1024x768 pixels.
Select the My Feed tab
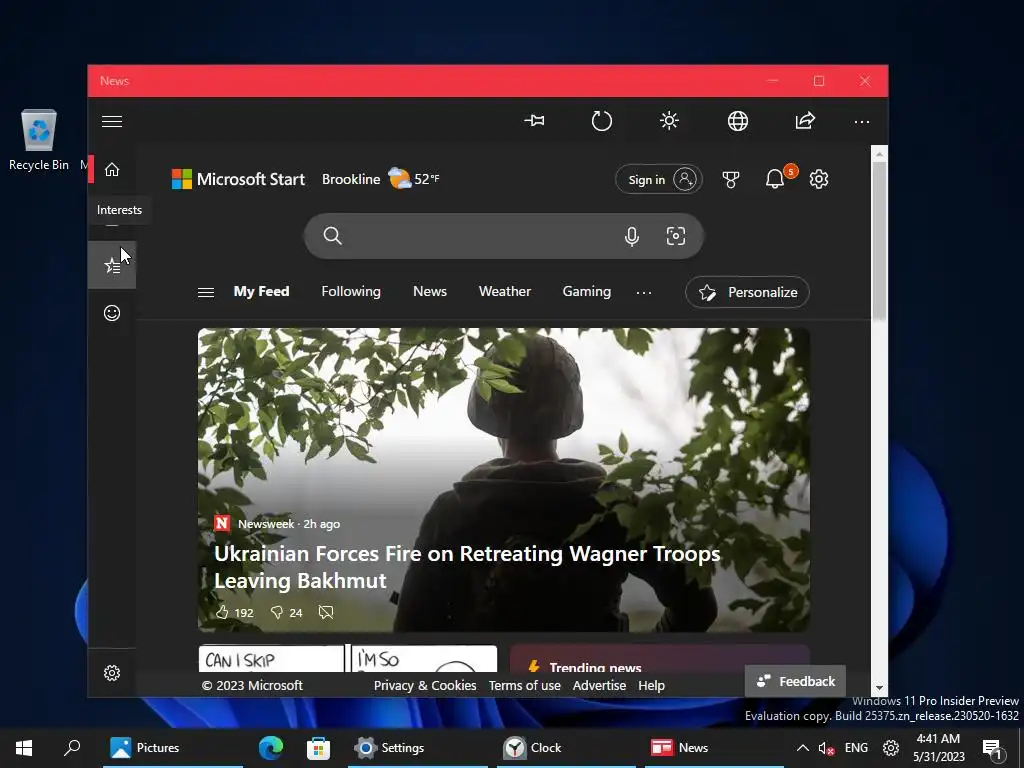coord(261,291)
